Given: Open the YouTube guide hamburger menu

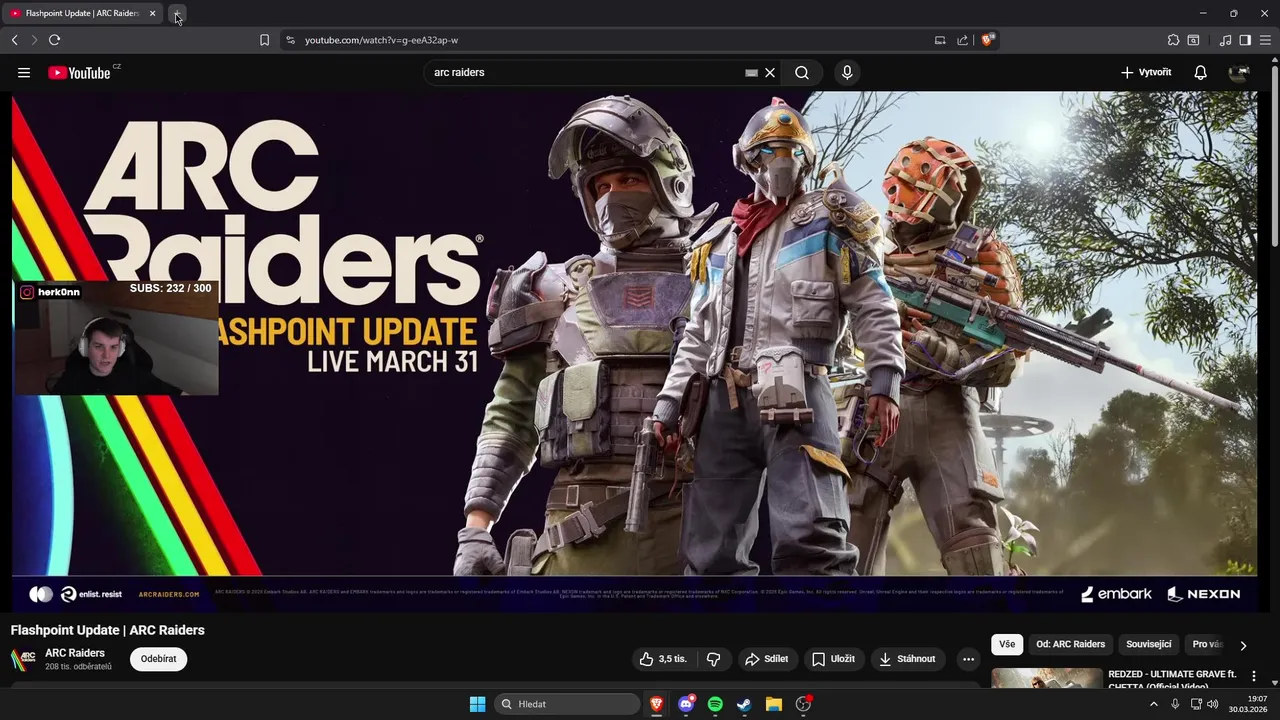Looking at the screenshot, I should point(24,72).
